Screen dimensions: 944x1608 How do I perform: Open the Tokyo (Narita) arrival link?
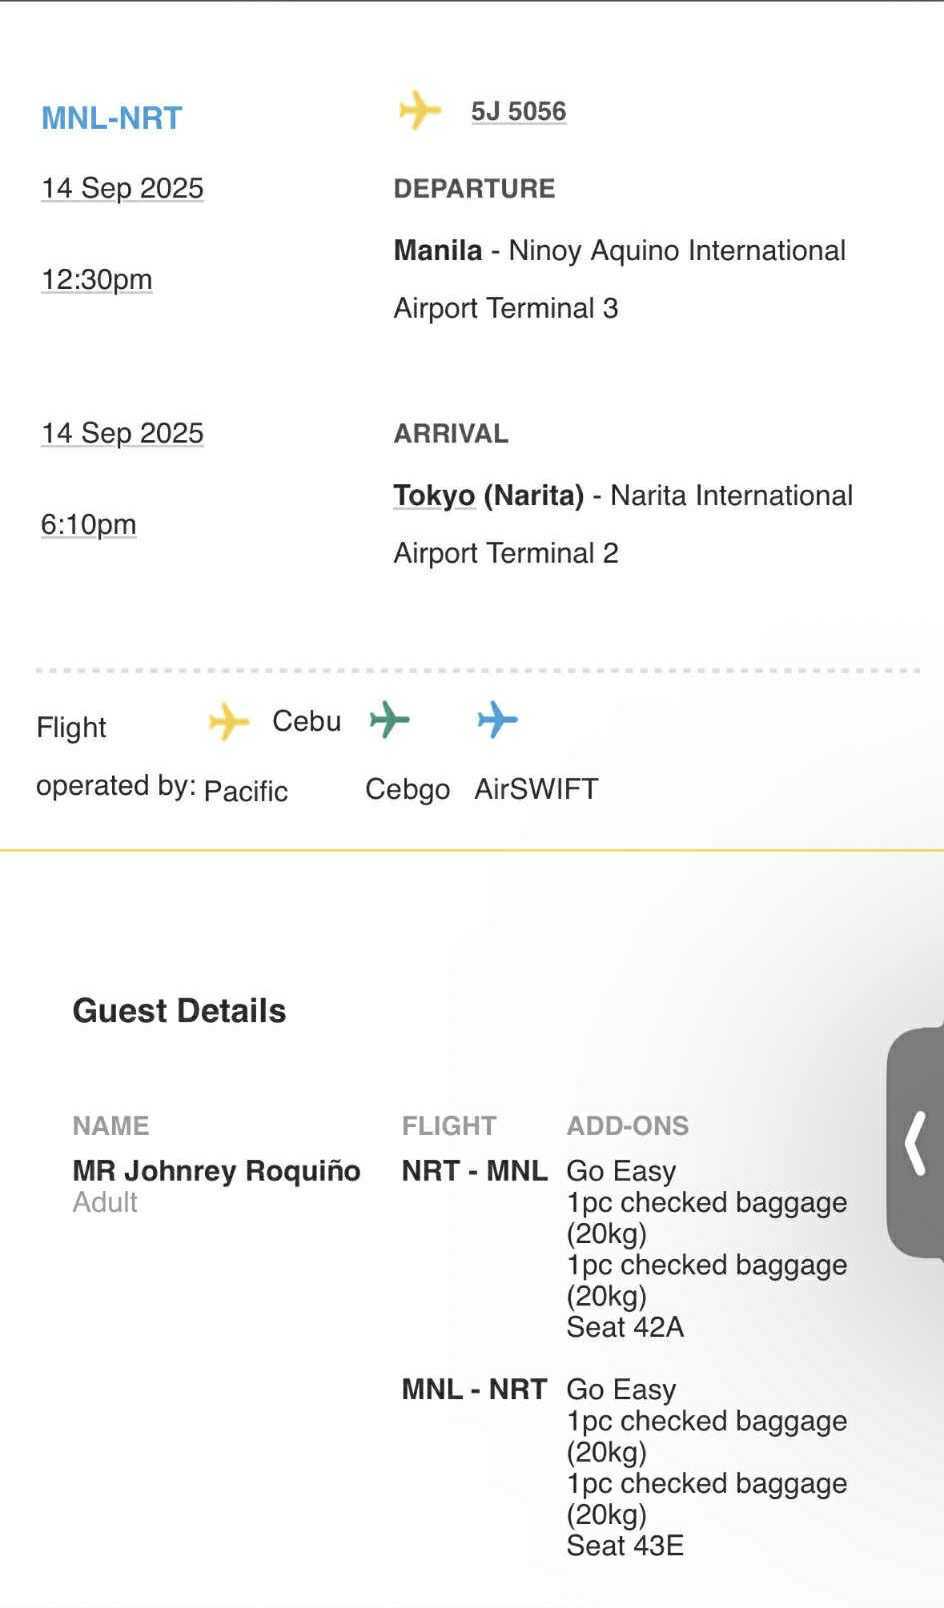pyautogui.click(x=488, y=495)
